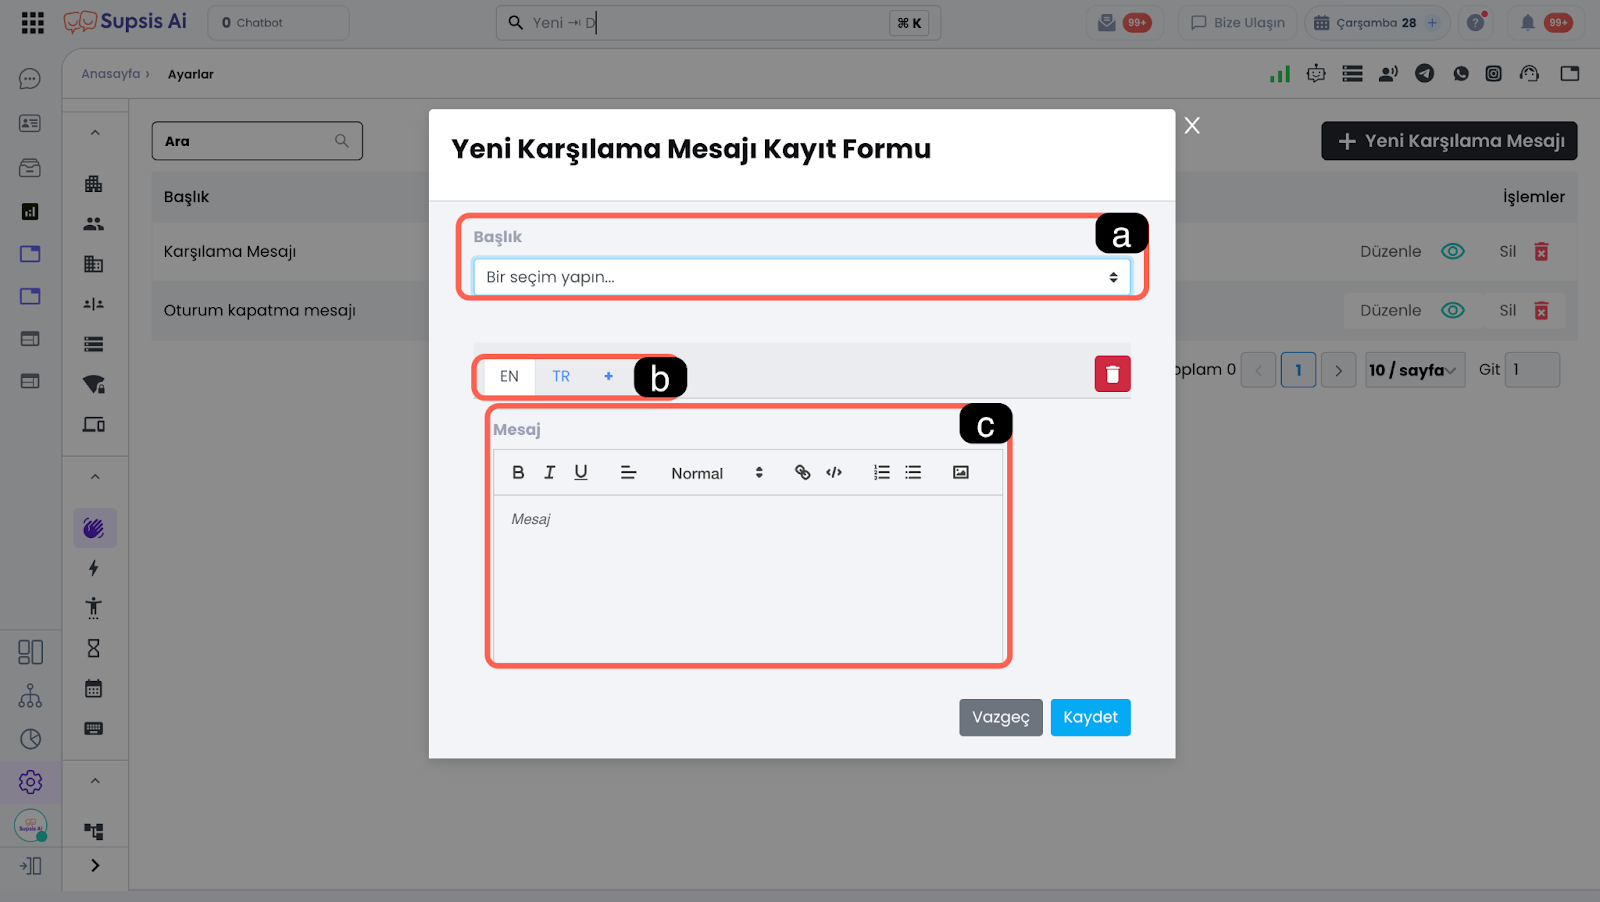Click the bullet list toggle
The height and width of the screenshot is (902, 1600).
click(x=913, y=472)
